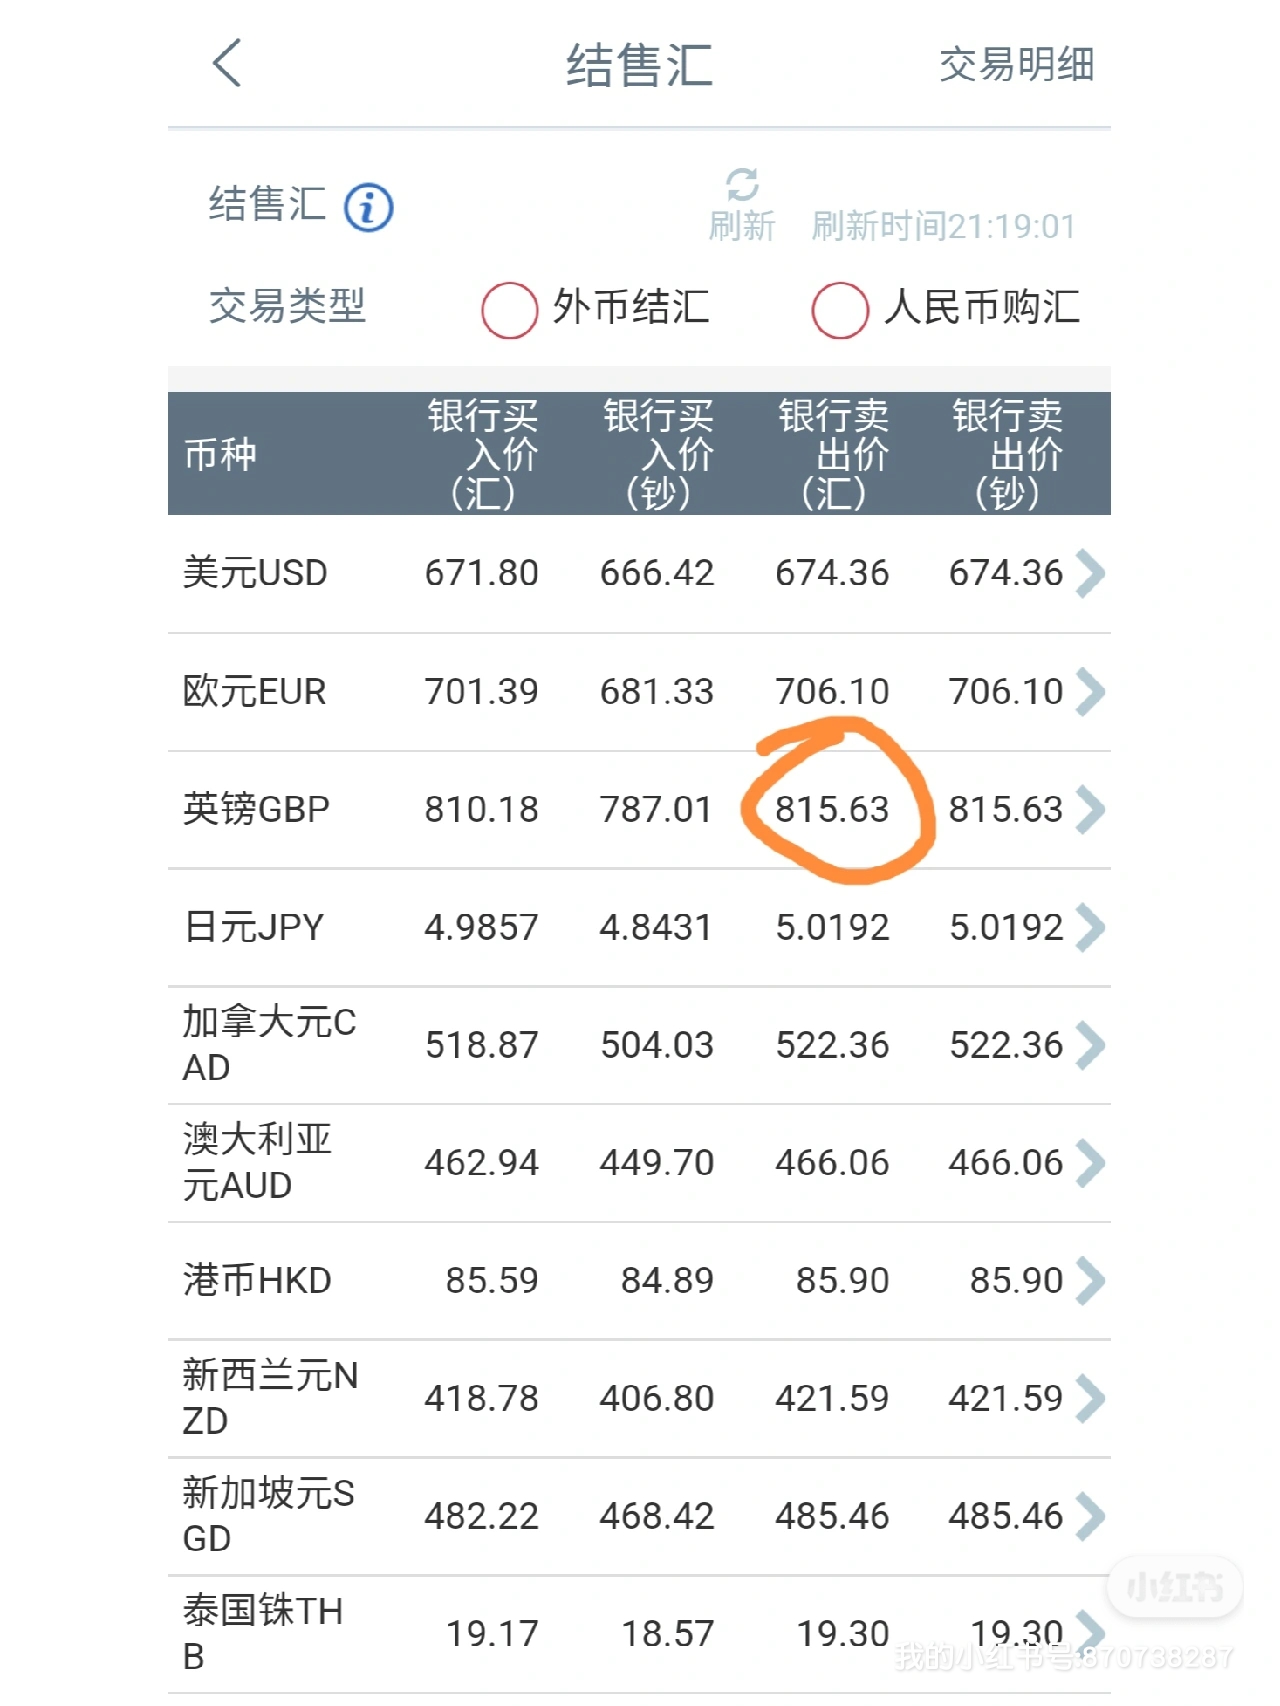
Task: Click the first 银行买入价(汇) column header
Action: (x=483, y=454)
